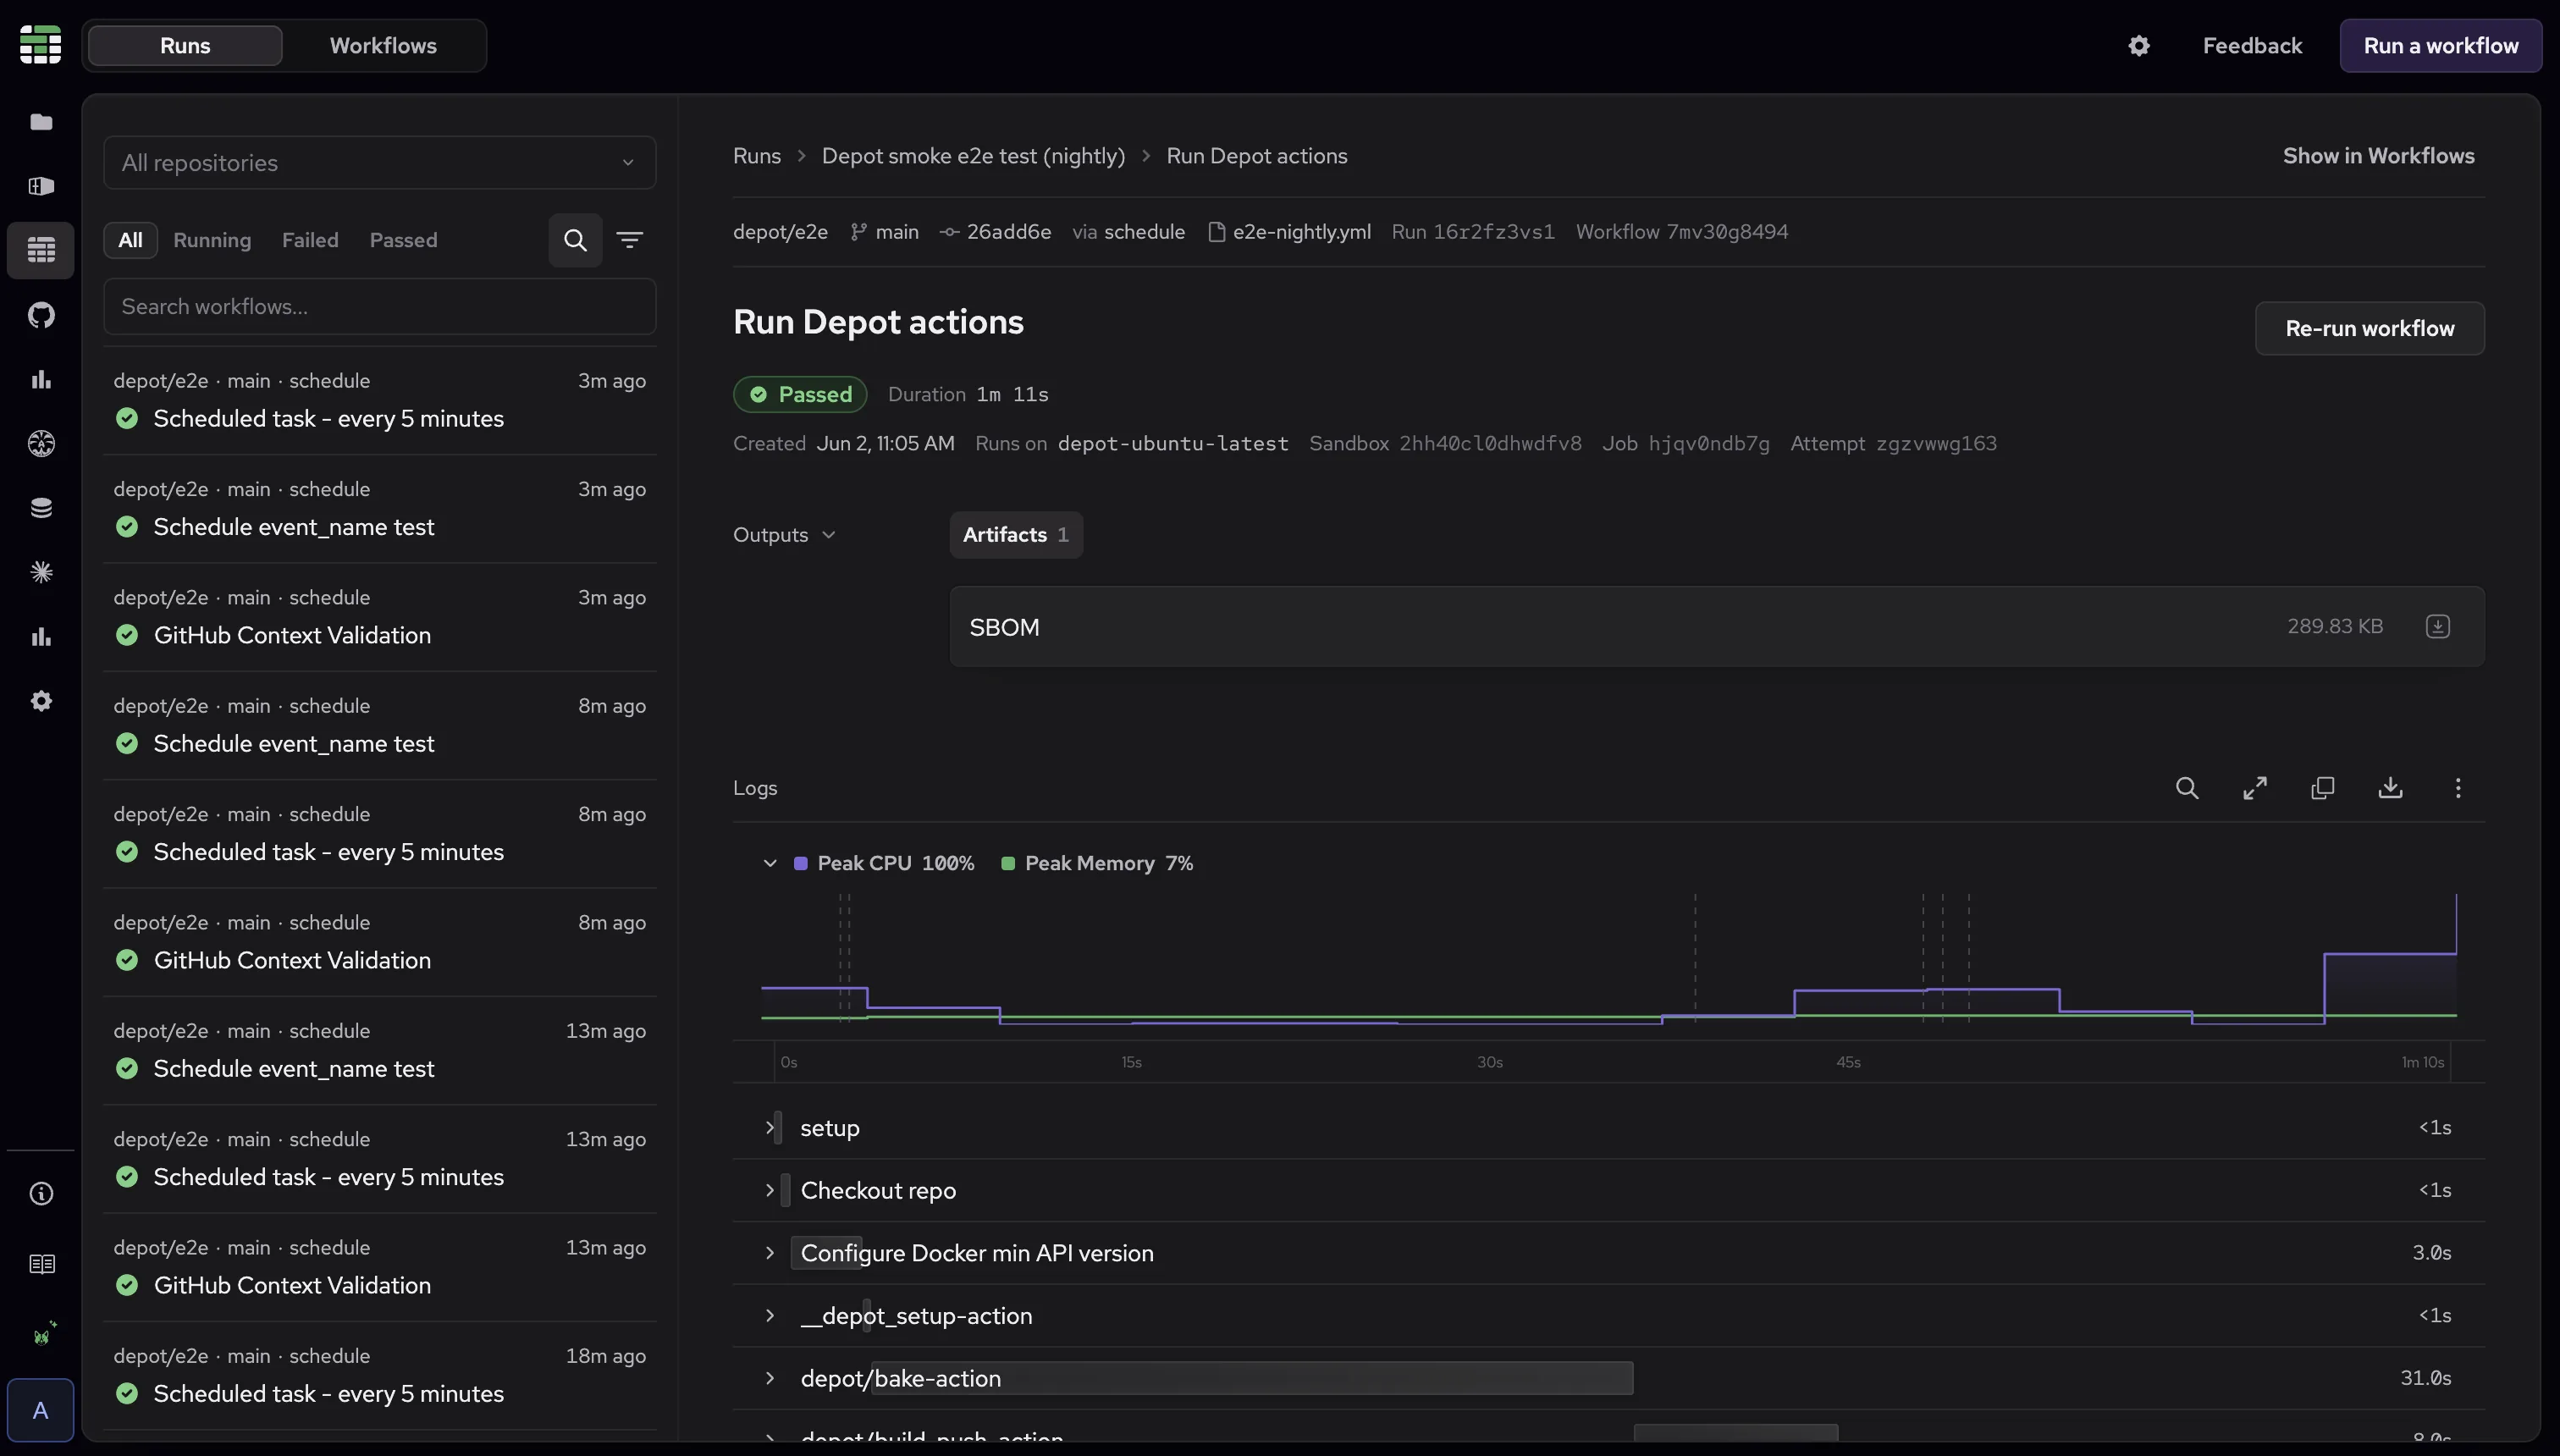Focus the Search workflows input field
2560x1456 pixels.
(x=380, y=307)
